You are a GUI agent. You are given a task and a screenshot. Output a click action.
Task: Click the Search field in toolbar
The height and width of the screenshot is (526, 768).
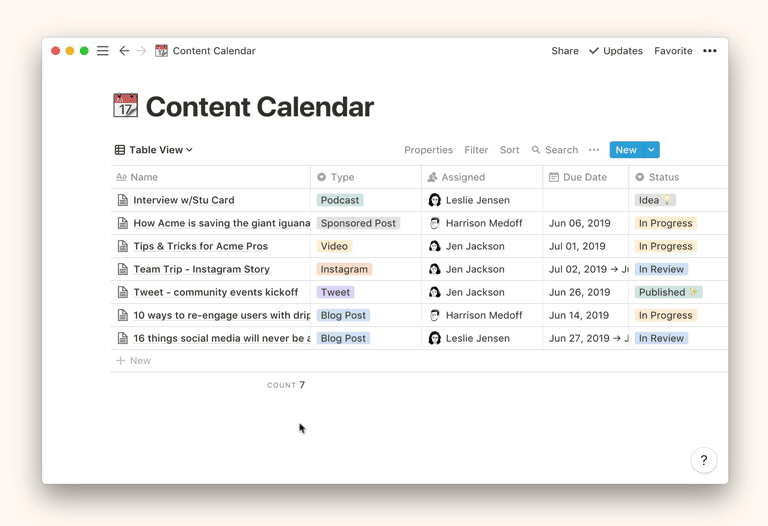pyautogui.click(x=555, y=150)
